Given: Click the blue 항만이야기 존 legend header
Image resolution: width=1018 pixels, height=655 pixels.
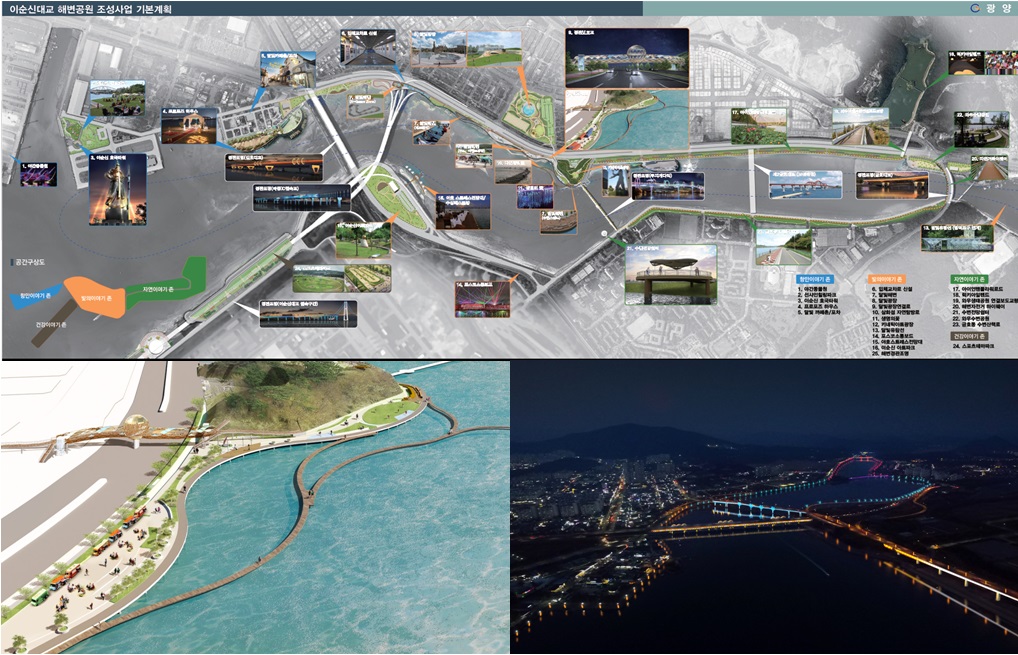Looking at the screenshot, I should (816, 278).
